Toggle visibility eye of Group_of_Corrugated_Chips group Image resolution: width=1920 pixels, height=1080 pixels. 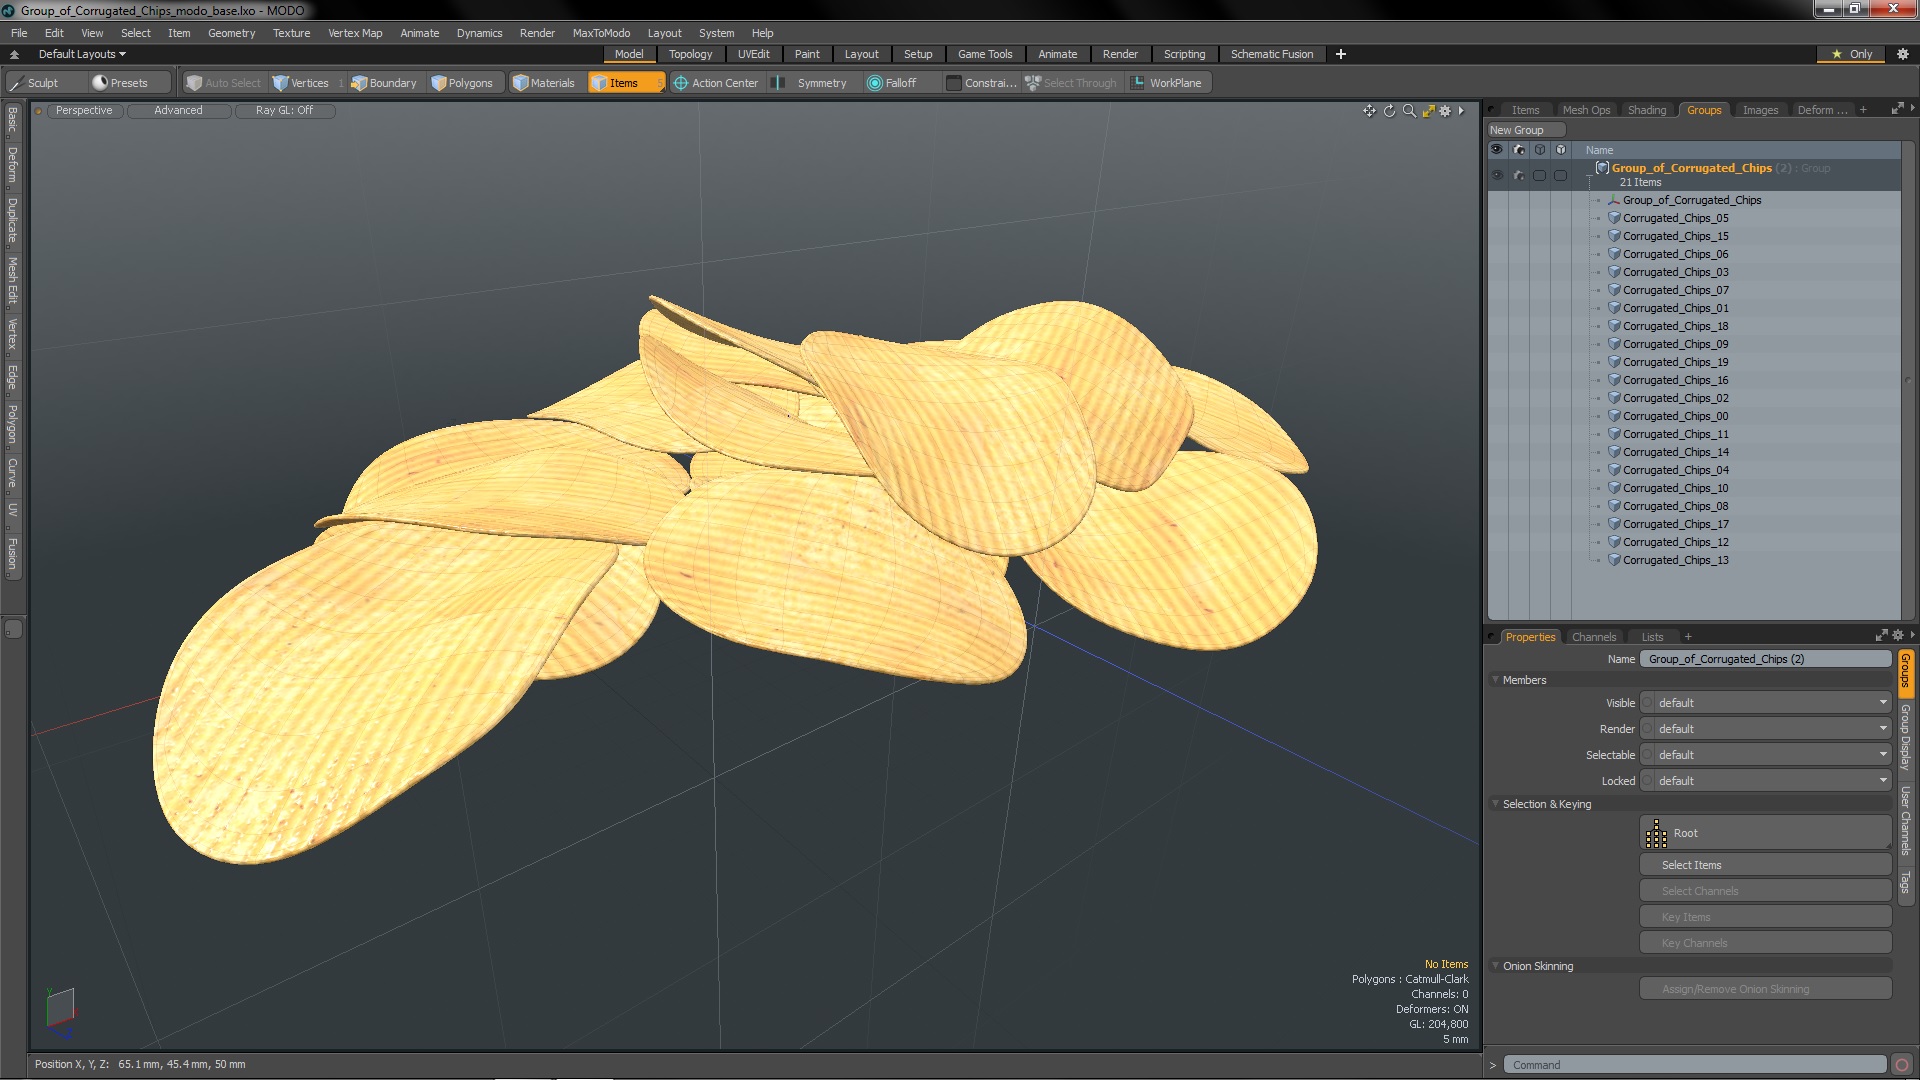[x=1497, y=175]
